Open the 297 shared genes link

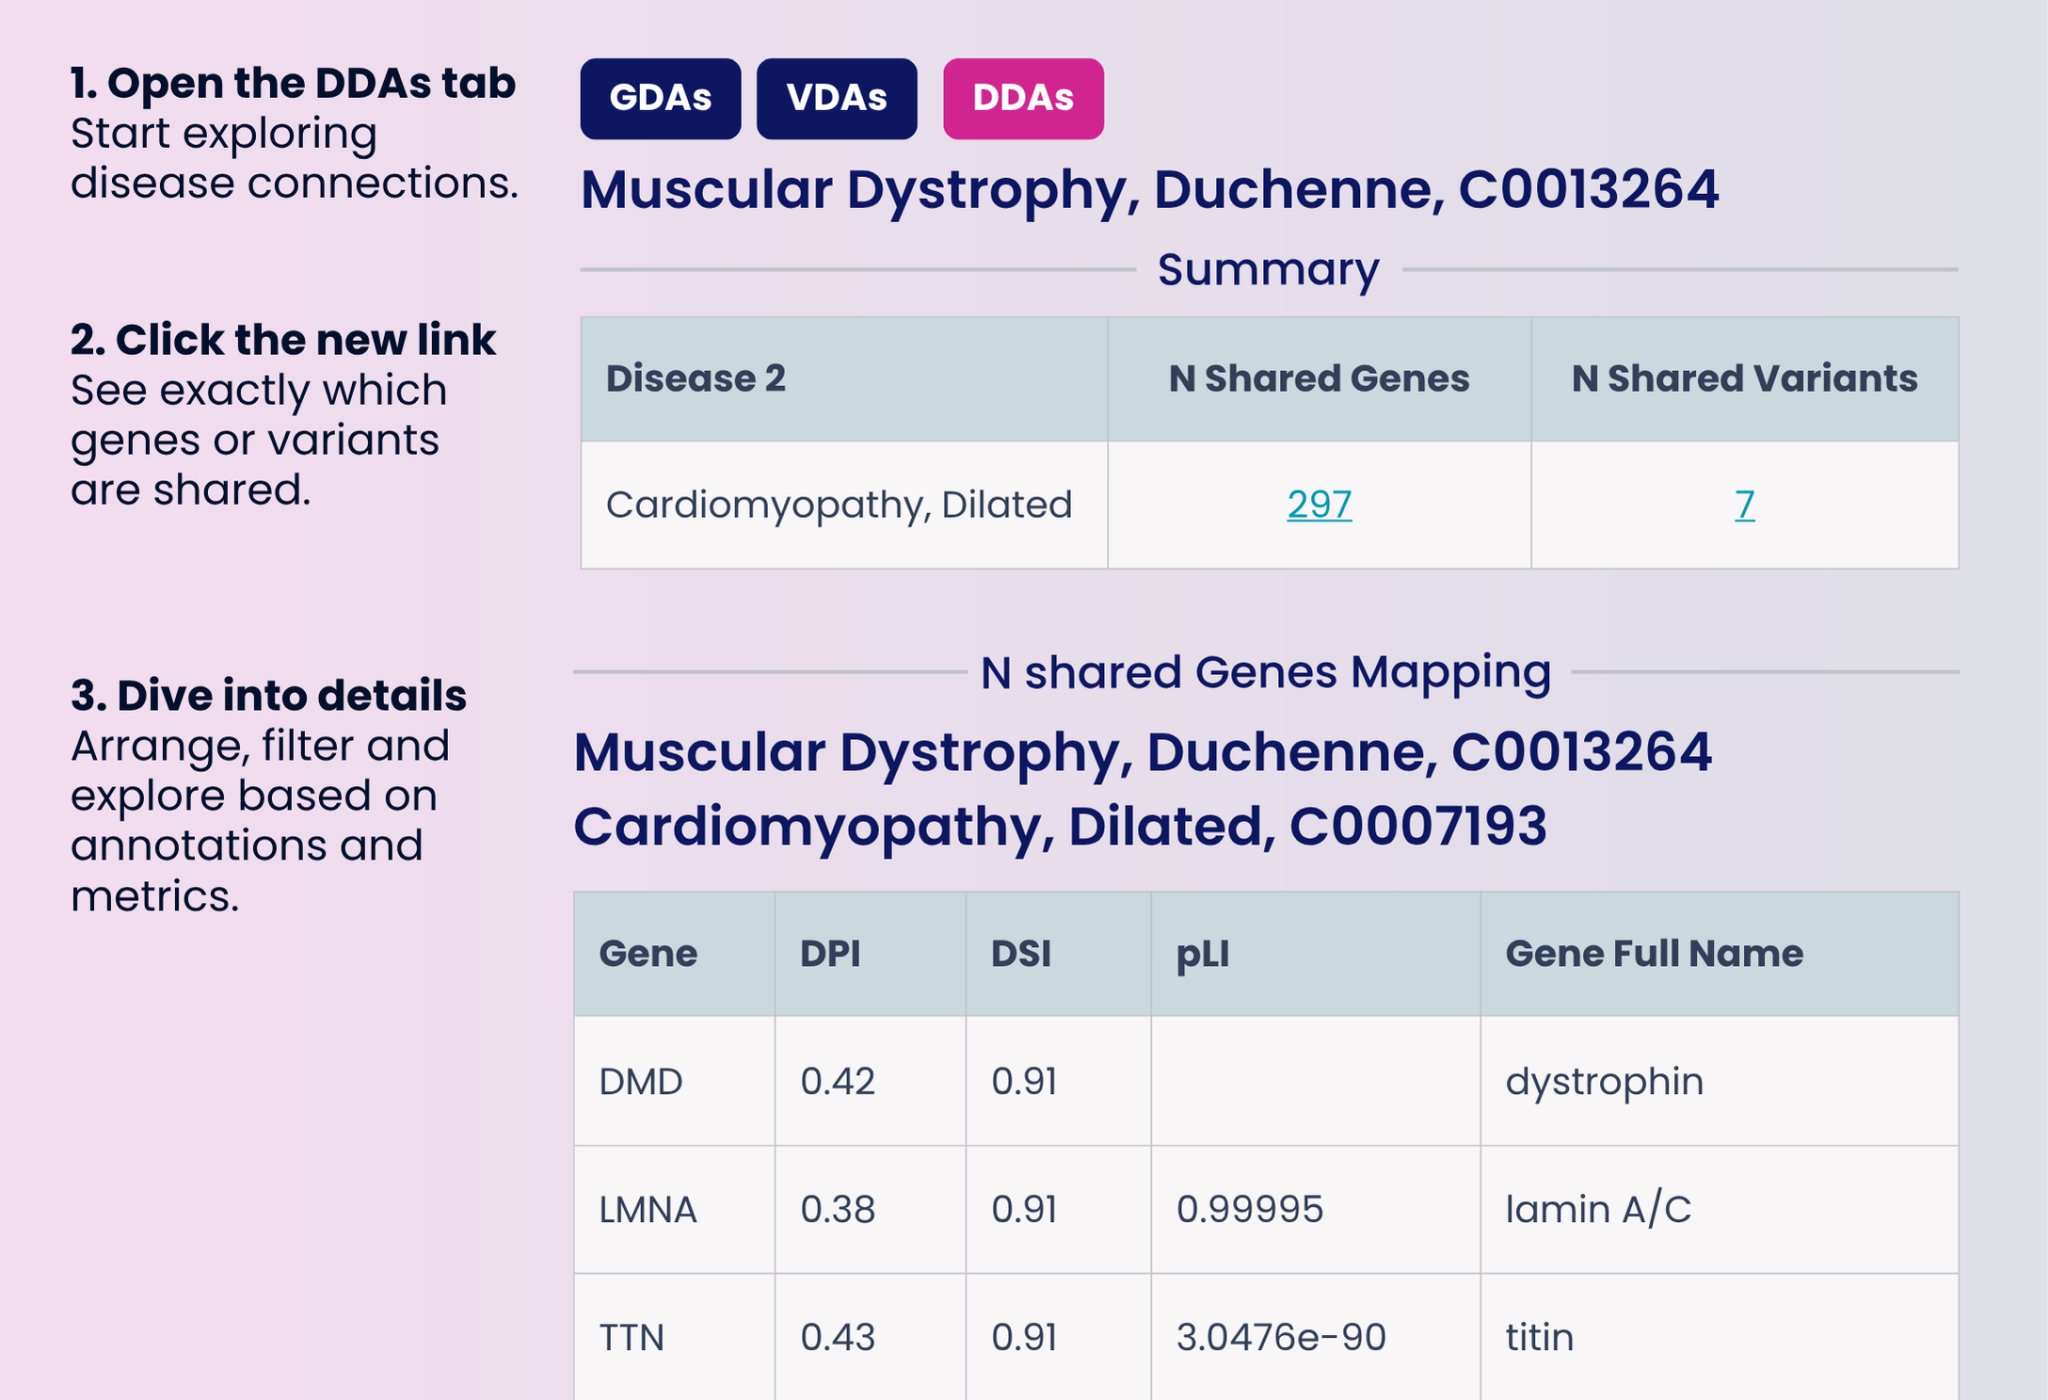(x=1318, y=505)
